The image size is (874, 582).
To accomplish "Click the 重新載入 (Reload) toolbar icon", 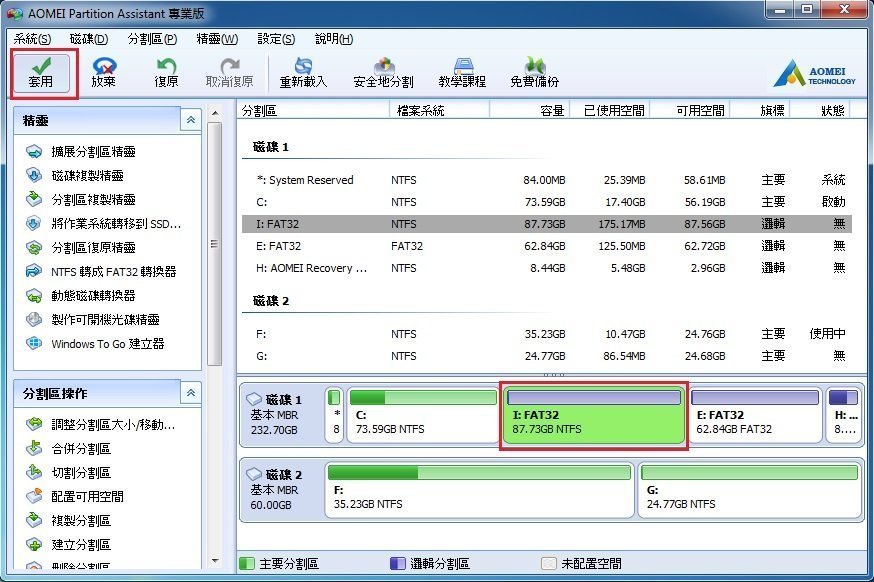I will click(303, 73).
